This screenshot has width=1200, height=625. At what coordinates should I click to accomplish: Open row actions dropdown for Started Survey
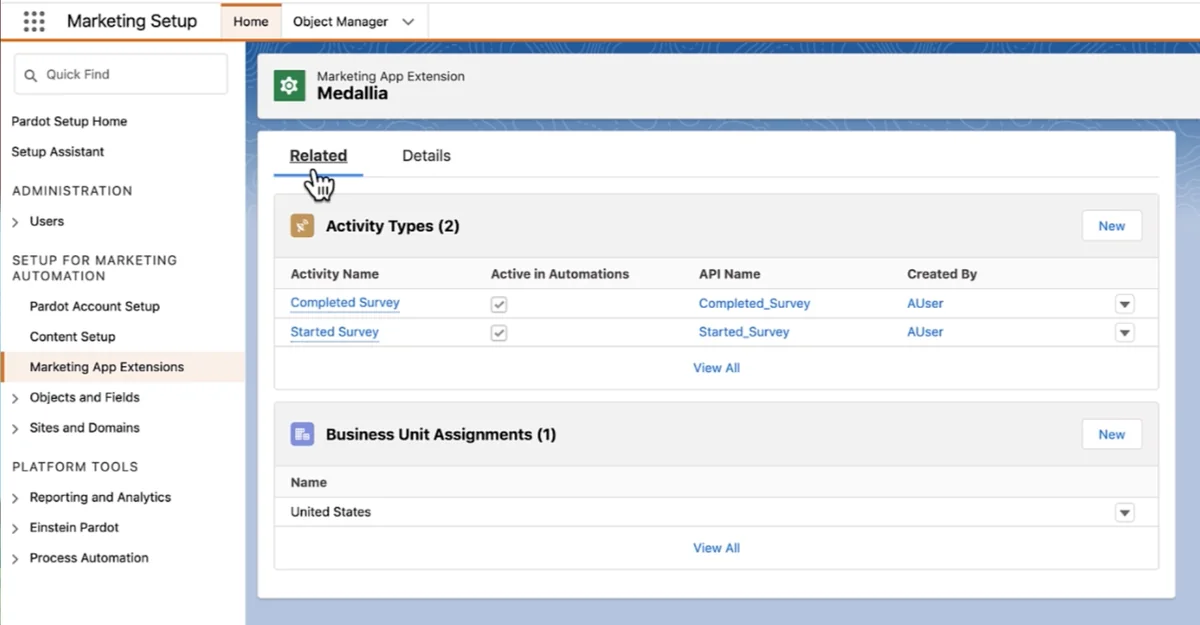tap(1125, 332)
